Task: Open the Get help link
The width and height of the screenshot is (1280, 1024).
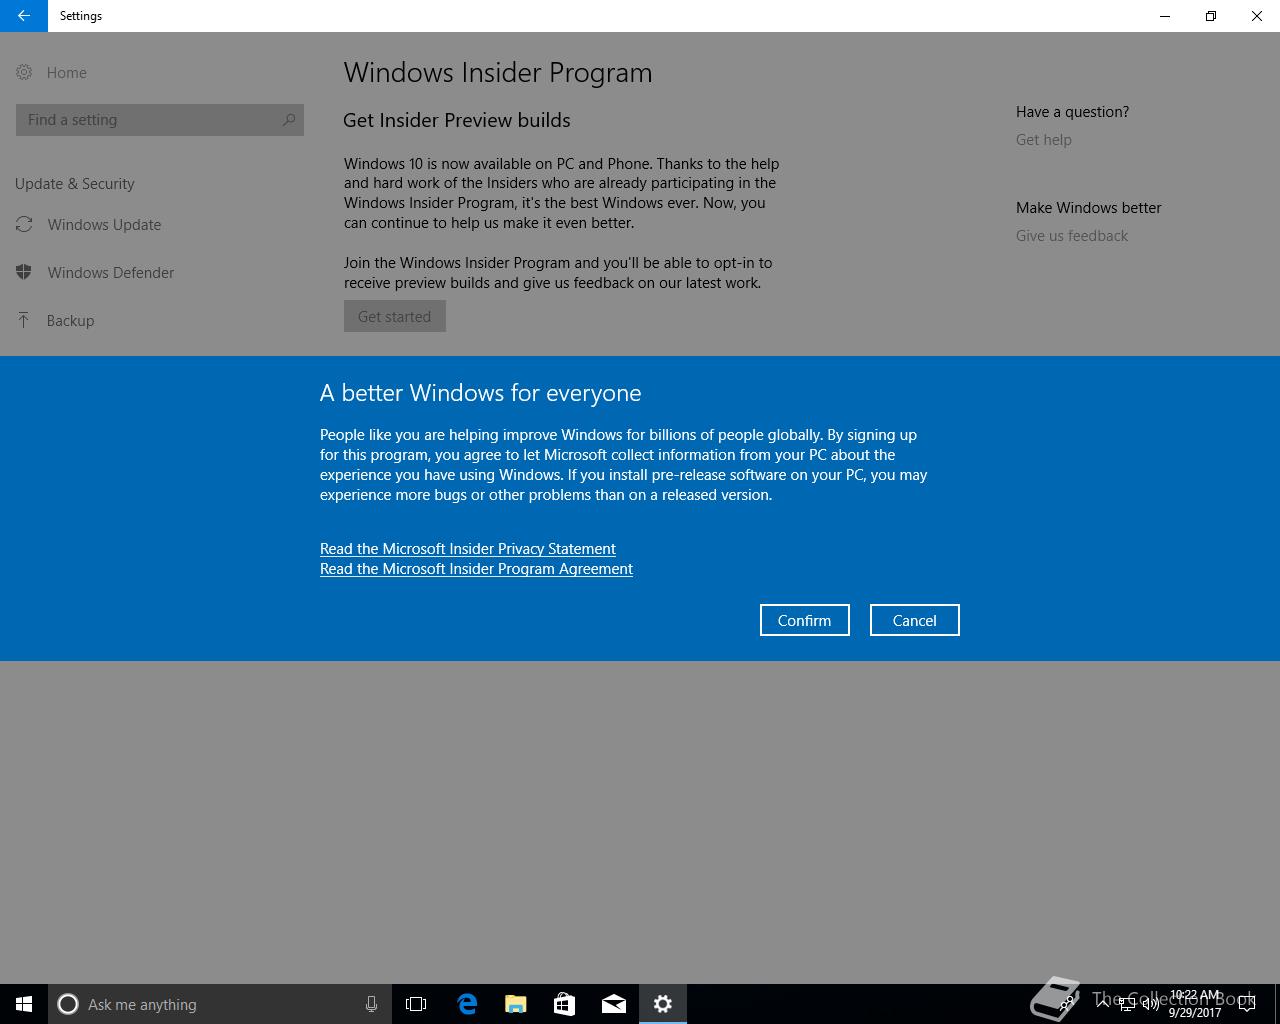Action: pyautogui.click(x=1043, y=139)
